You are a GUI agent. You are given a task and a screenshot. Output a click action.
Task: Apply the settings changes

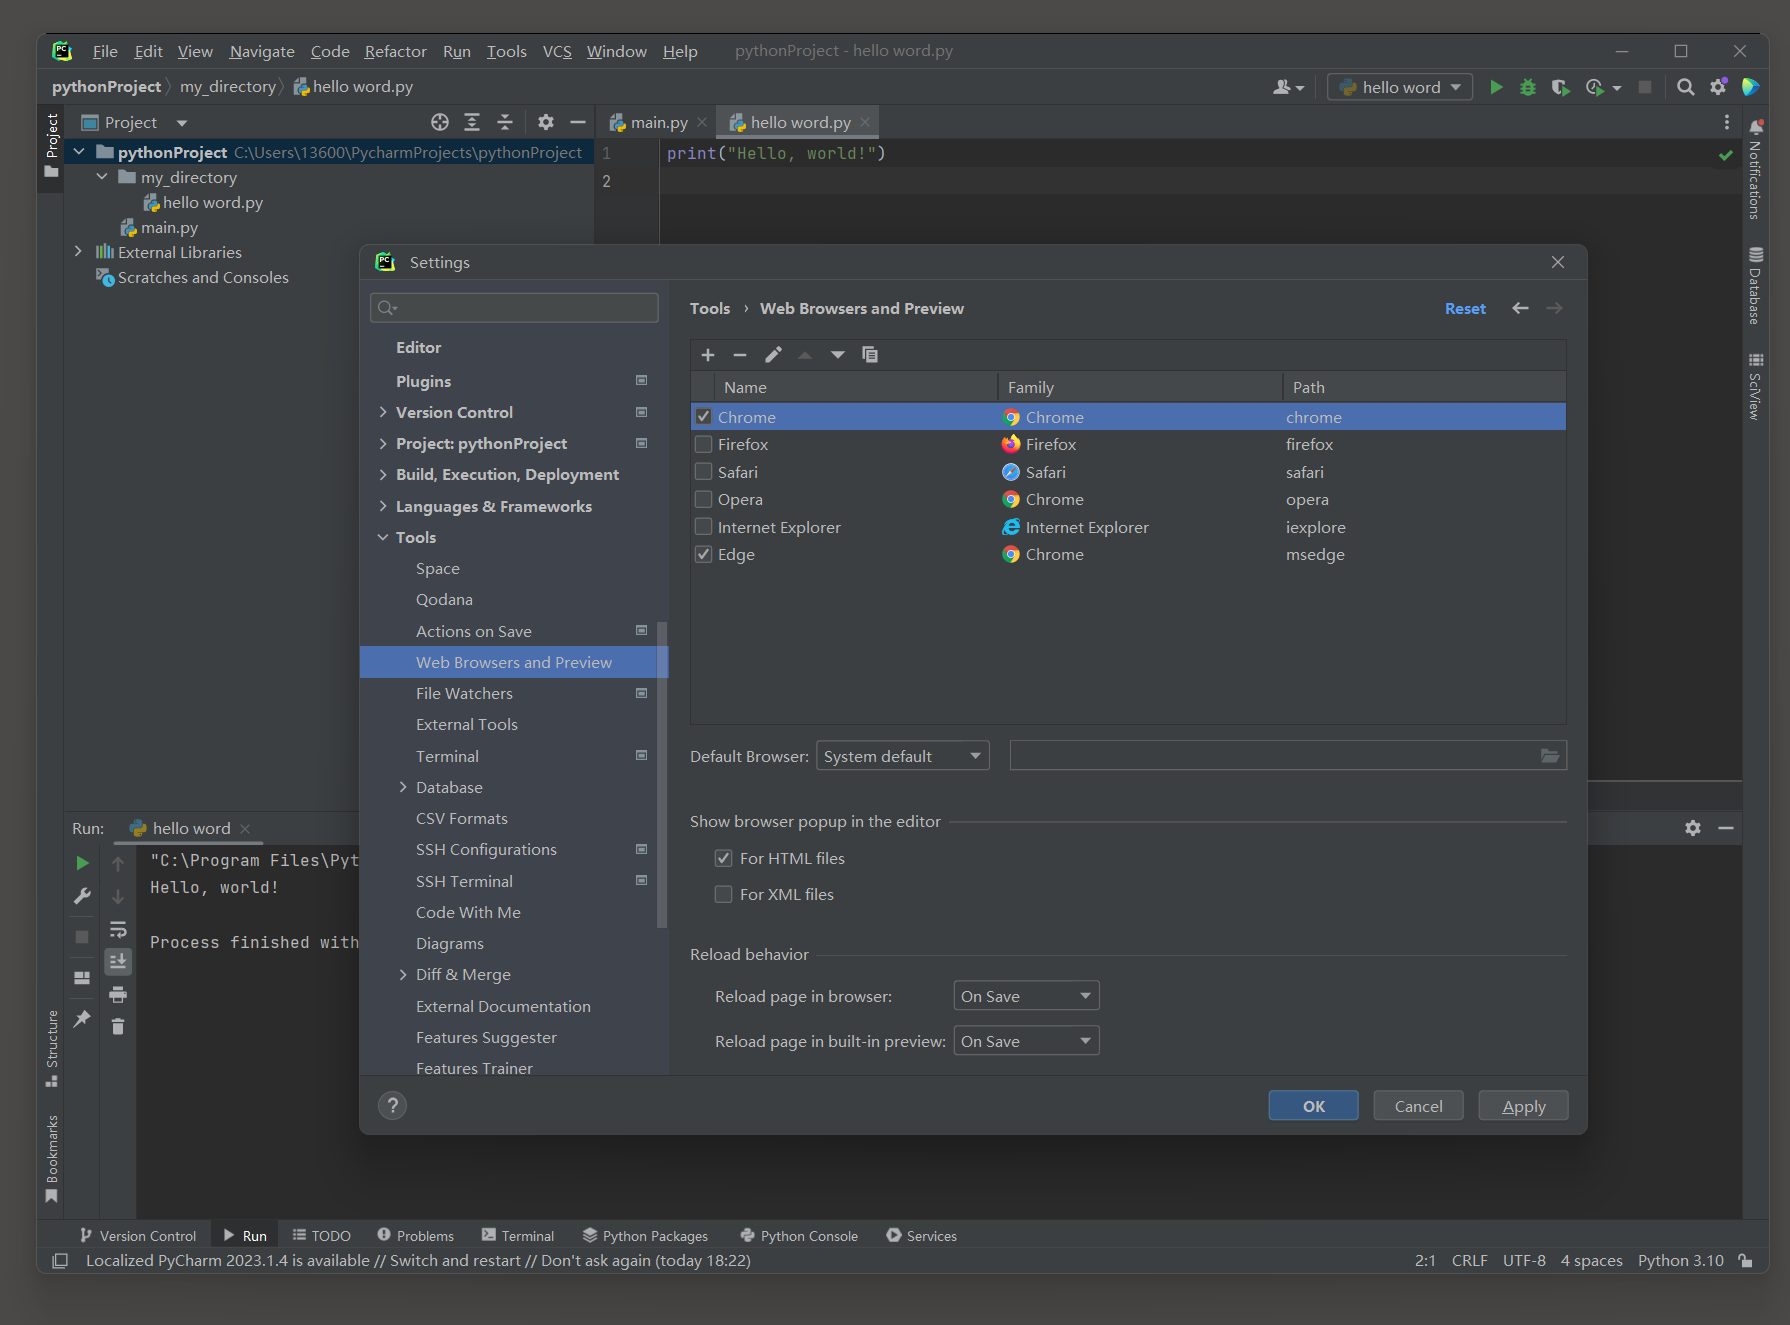click(x=1523, y=1106)
